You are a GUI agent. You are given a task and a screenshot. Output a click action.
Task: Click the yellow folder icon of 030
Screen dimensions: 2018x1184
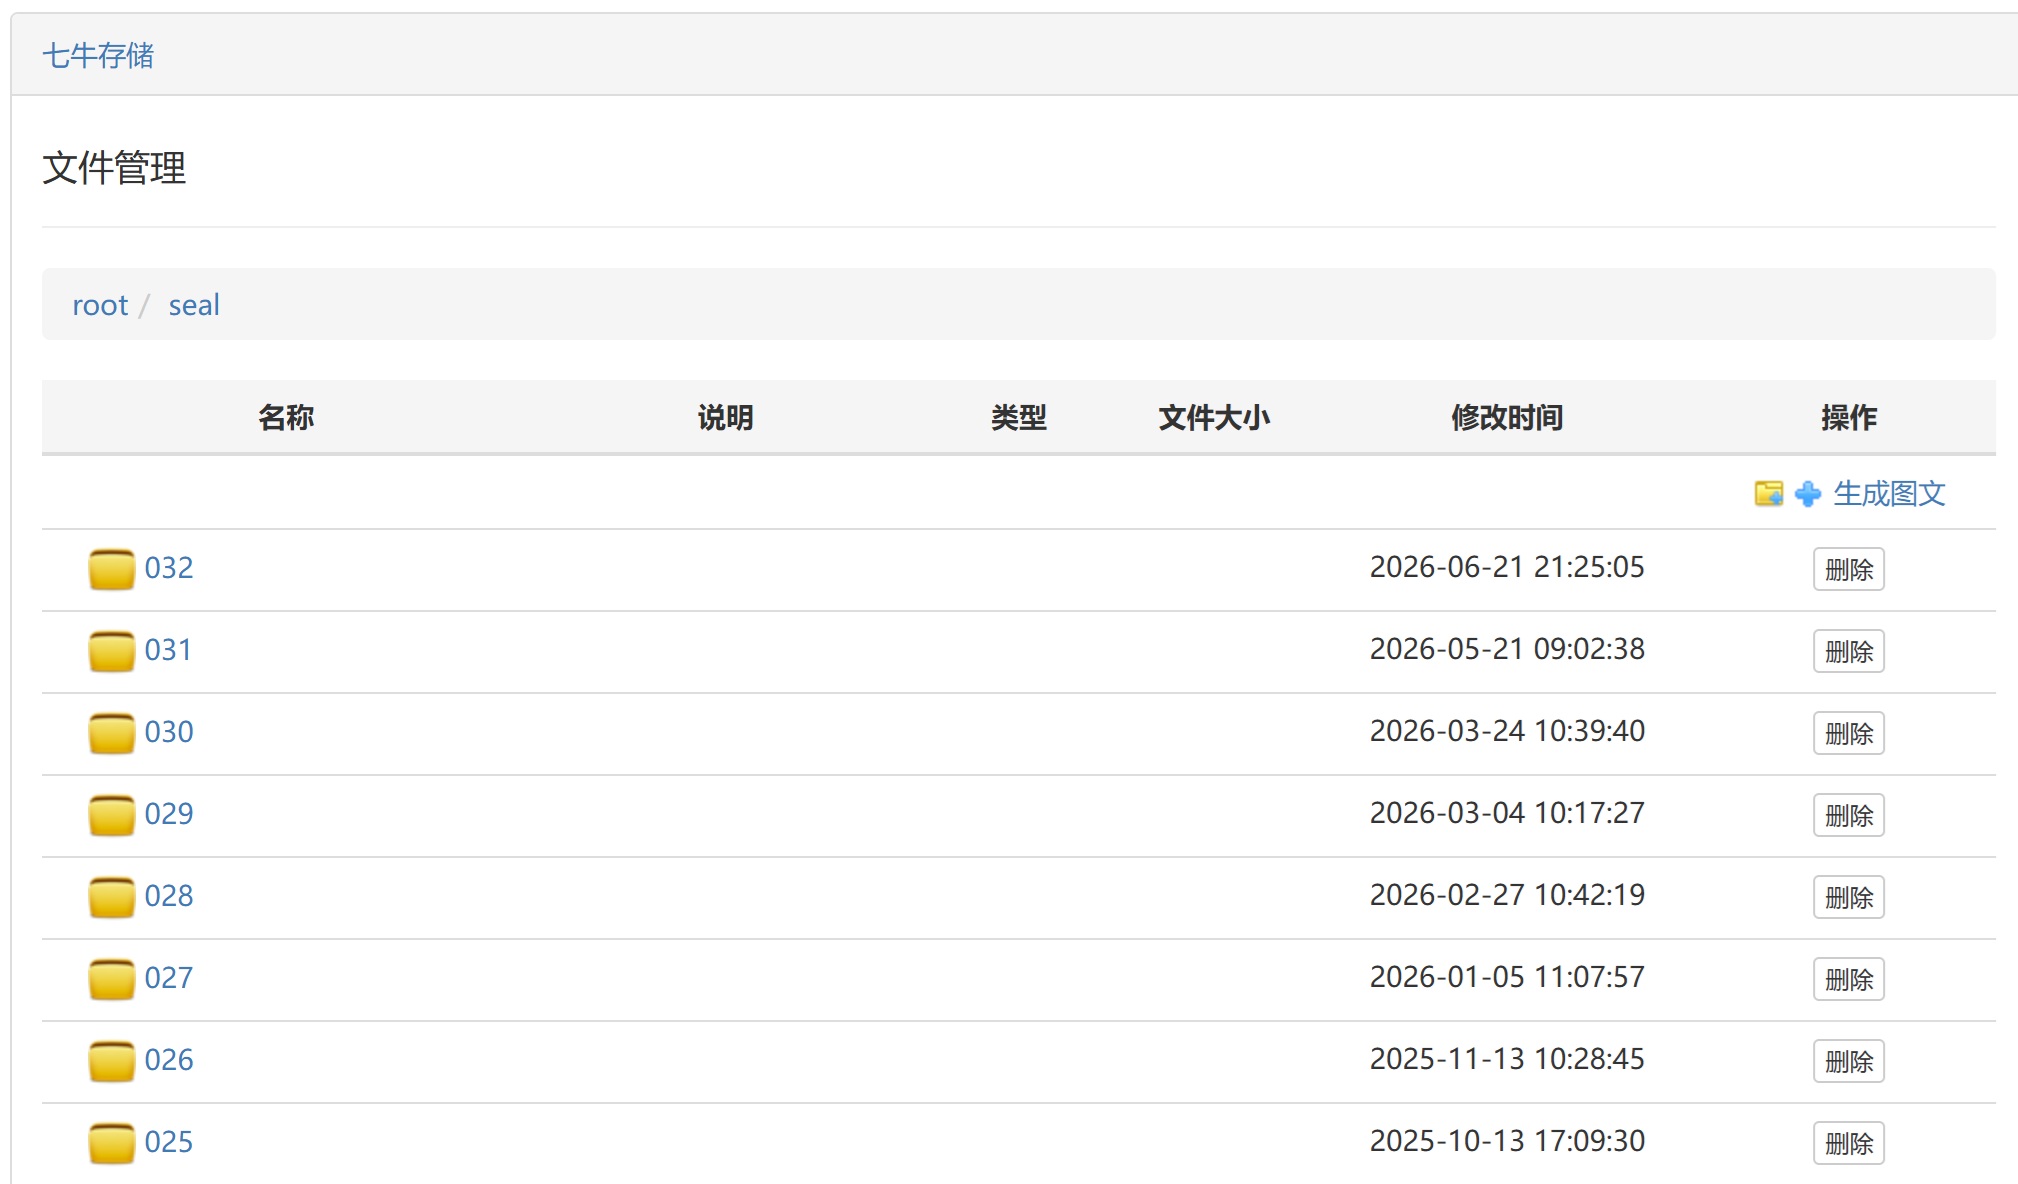(x=112, y=733)
